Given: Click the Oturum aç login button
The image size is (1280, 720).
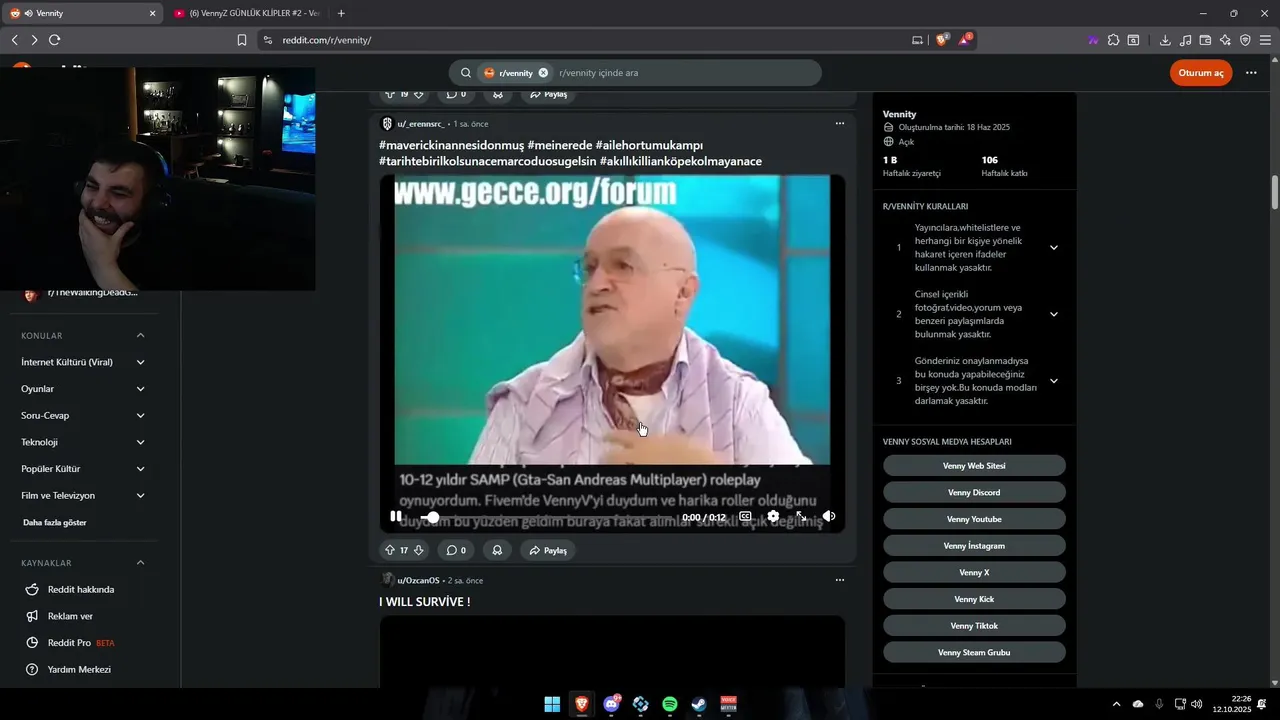Looking at the screenshot, I should (1200, 73).
